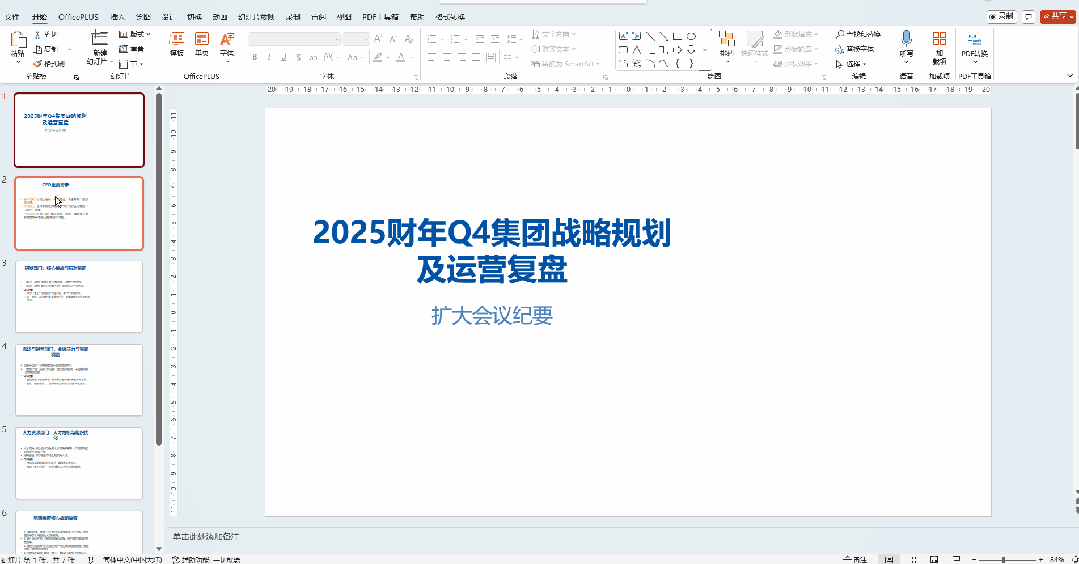Click Replace fonts icon
Viewport: 1079px width, 564px height.
point(840,50)
